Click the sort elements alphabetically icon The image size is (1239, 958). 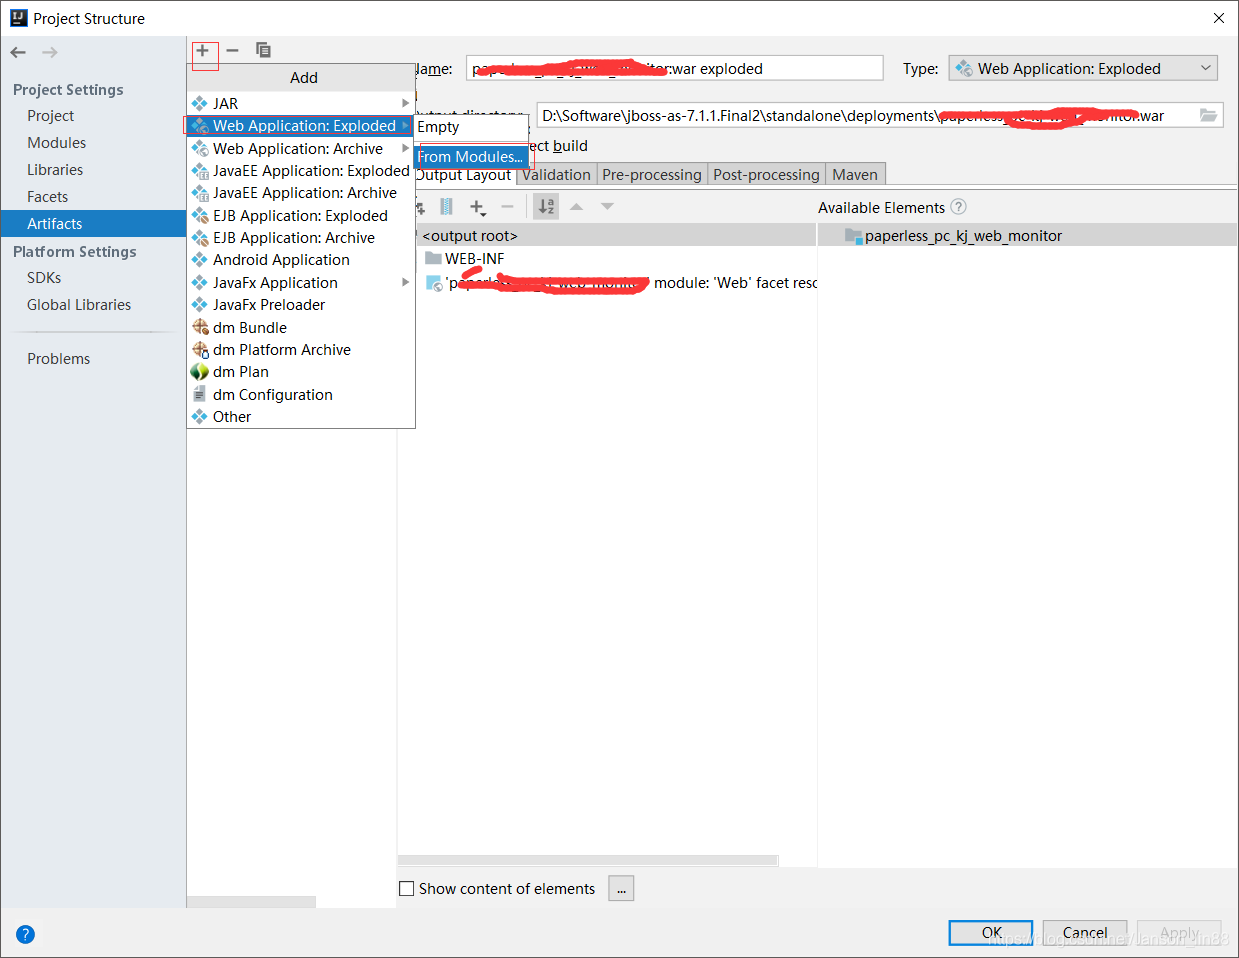click(546, 207)
